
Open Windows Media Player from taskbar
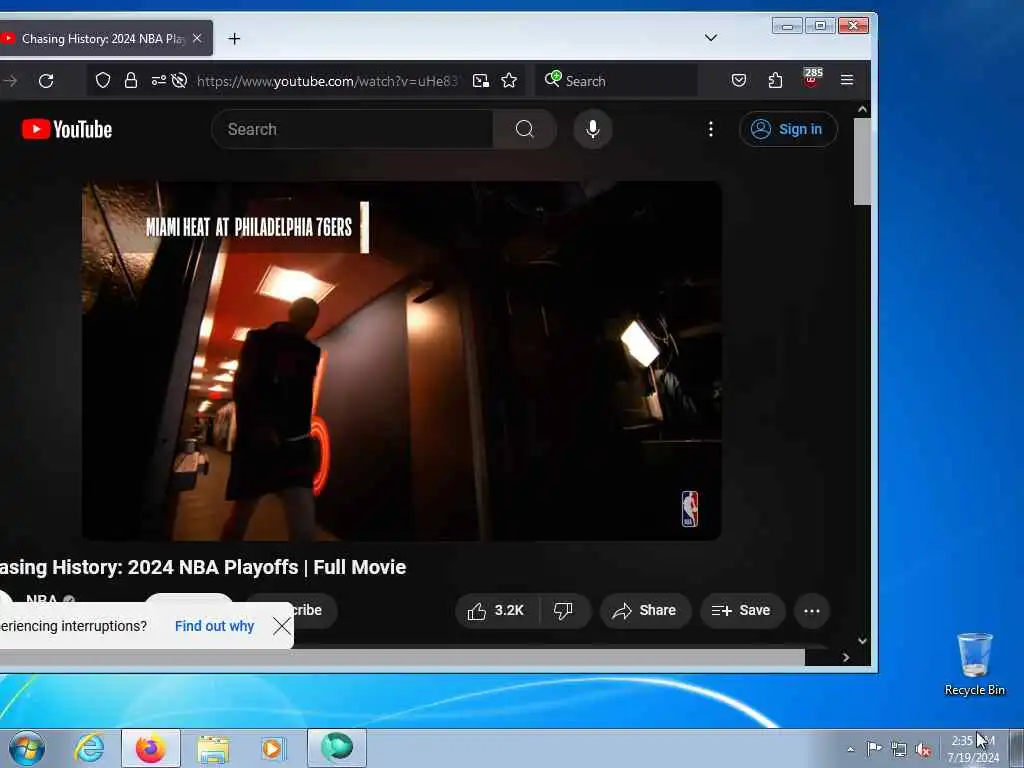[x=272, y=748]
